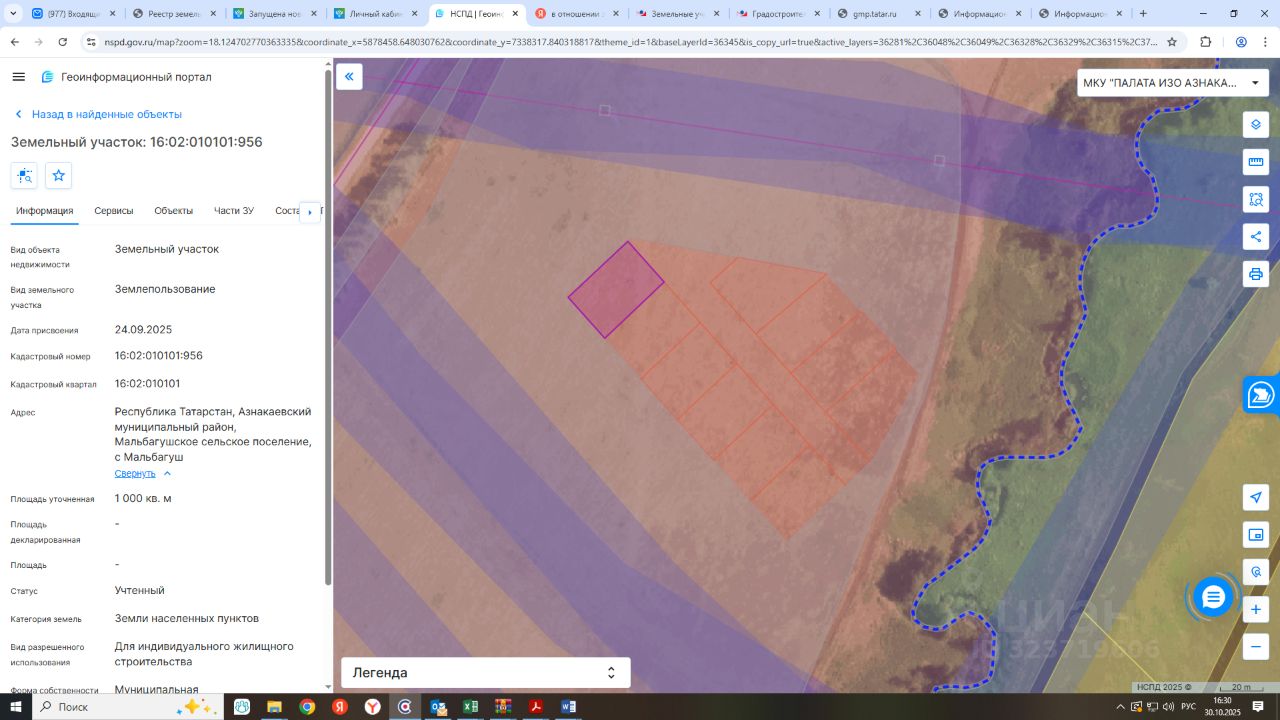Open the browser three-dot menu
Screen dimensions: 1280x720
(x=1264, y=43)
